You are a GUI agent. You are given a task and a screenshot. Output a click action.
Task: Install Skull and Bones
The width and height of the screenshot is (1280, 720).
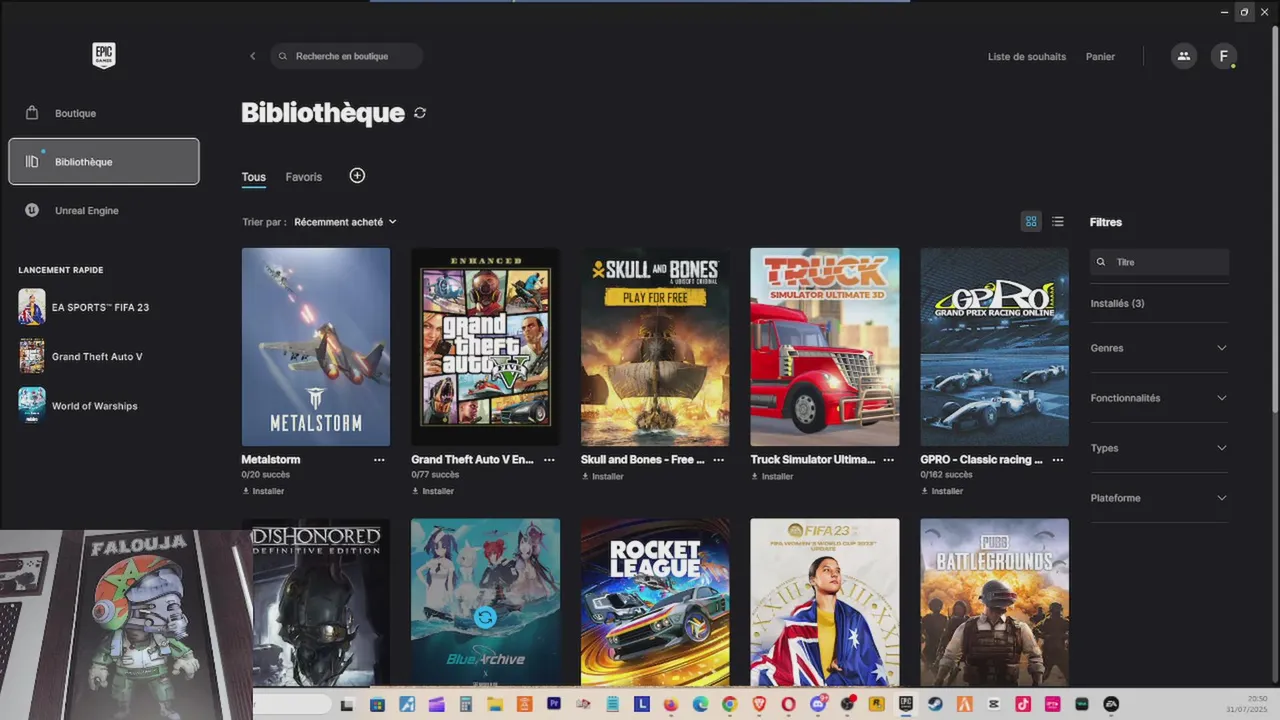(603, 476)
